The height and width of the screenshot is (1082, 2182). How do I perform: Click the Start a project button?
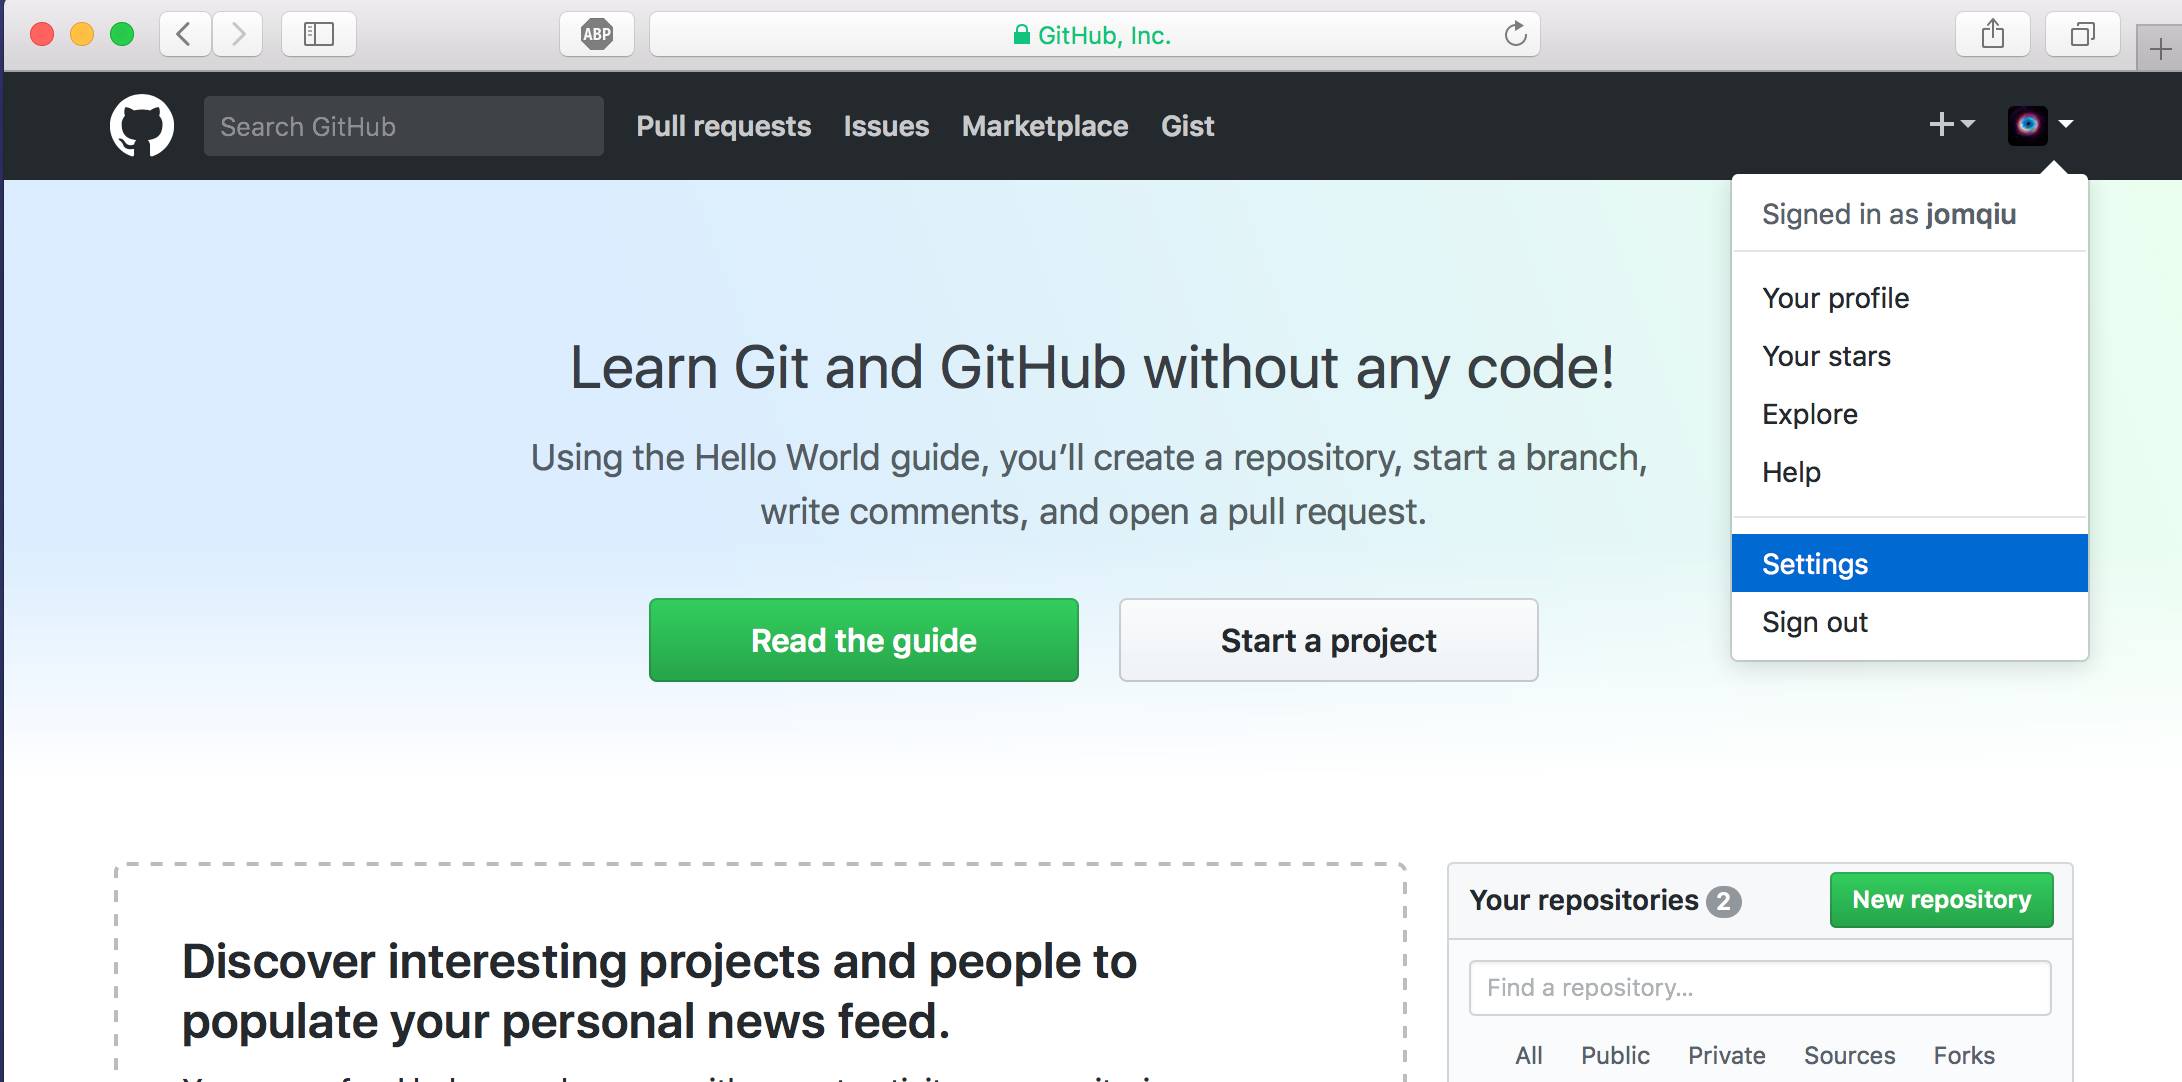[x=1329, y=640]
